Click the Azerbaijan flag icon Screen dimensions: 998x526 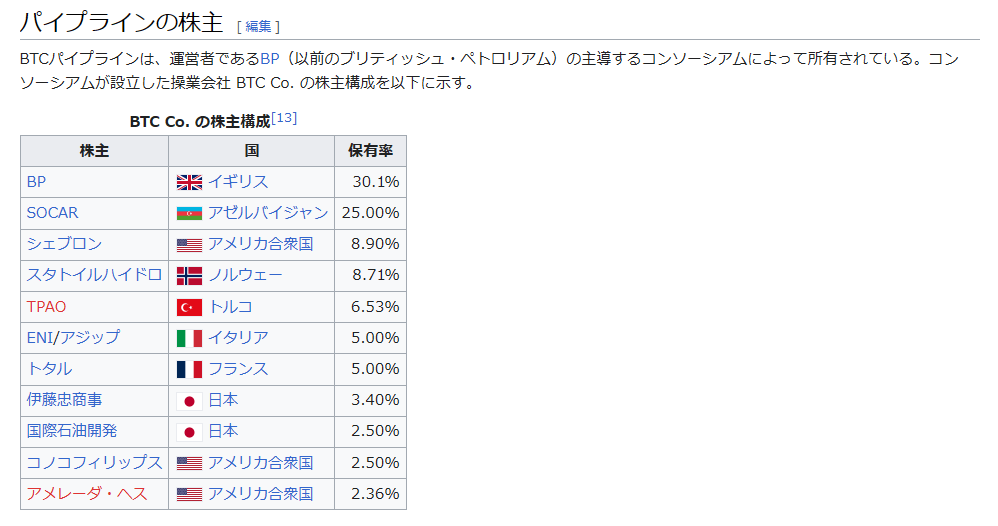coord(189,213)
